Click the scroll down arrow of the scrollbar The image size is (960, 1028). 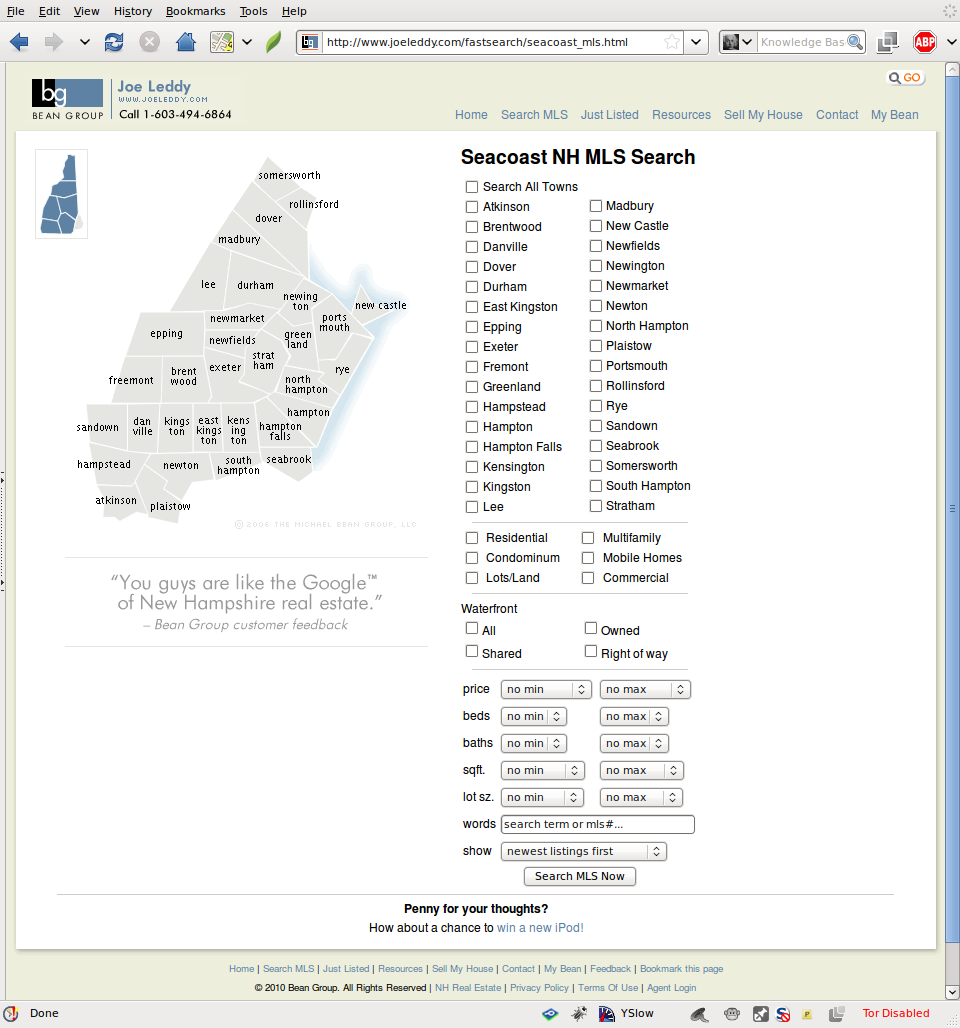click(x=952, y=992)
